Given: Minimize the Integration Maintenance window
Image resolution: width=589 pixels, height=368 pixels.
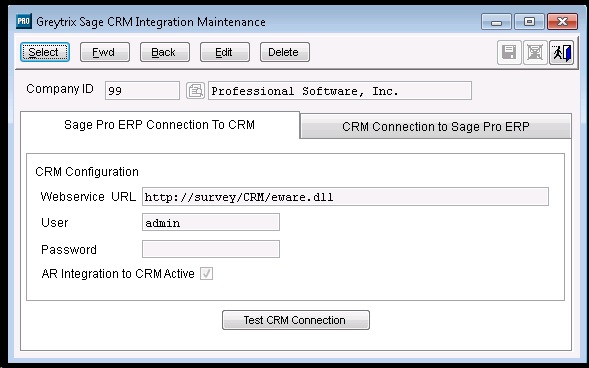Looking at the screenshot, I should (x=496, y=21).
